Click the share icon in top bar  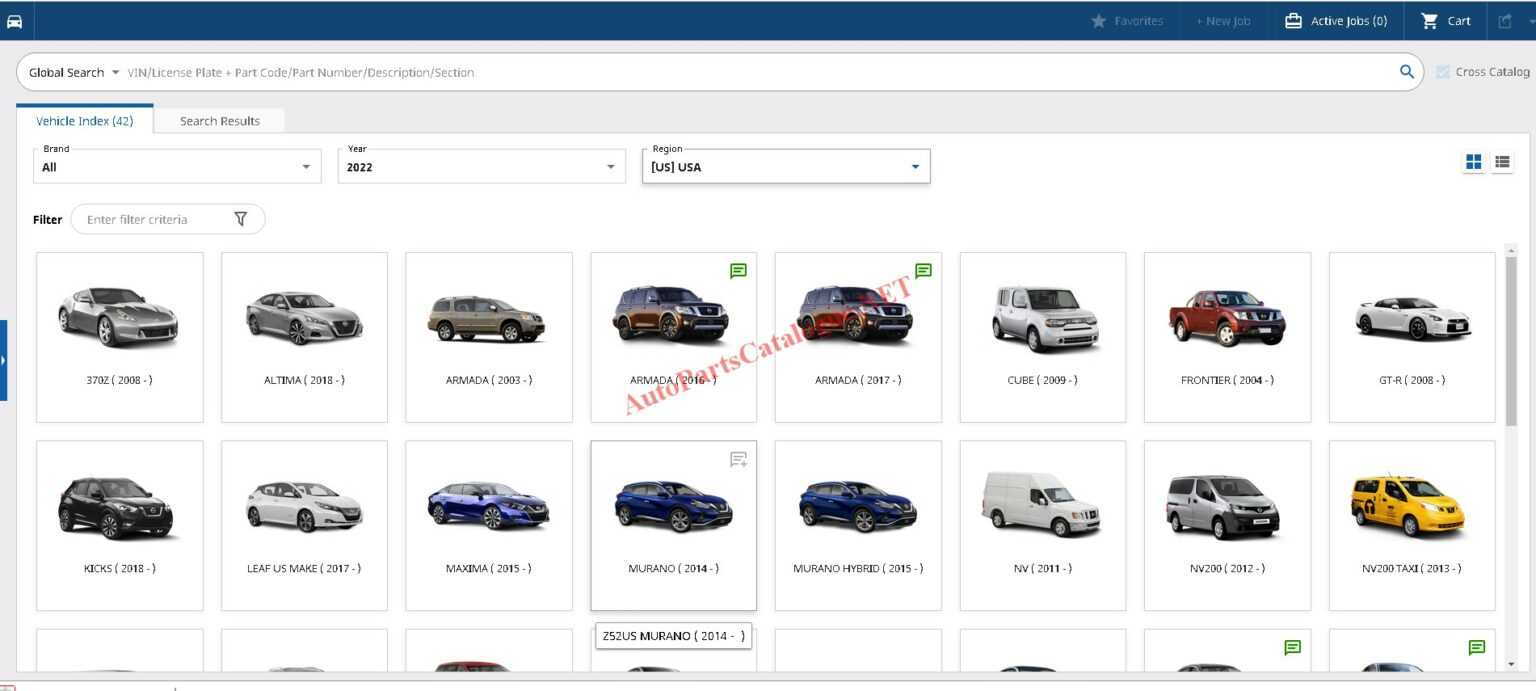[x=1505, y=21]
